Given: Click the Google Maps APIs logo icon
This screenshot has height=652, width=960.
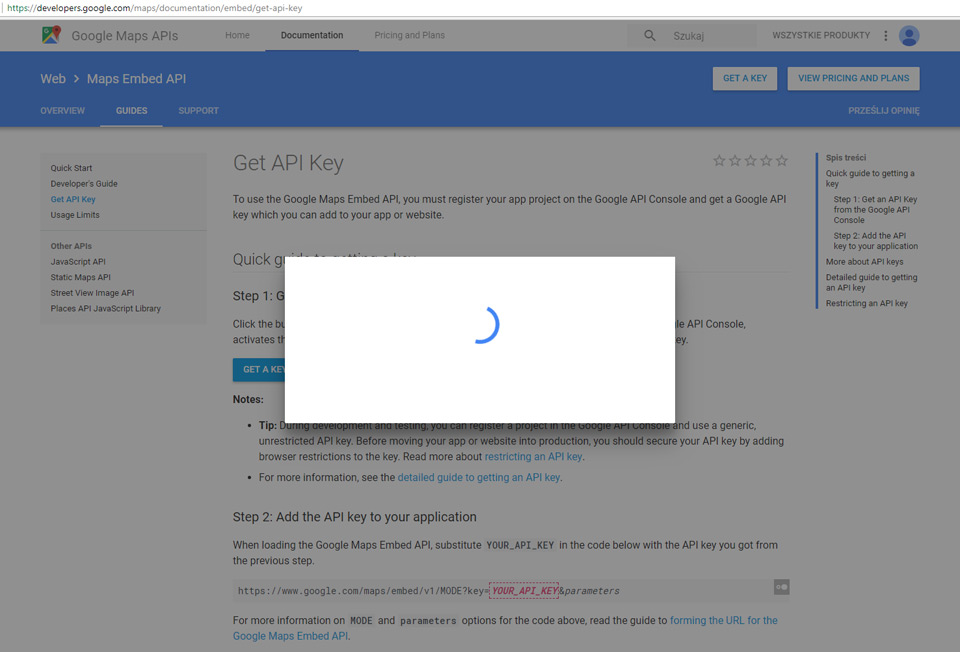Looking at the screenshot, I should (x=51, y=35).
